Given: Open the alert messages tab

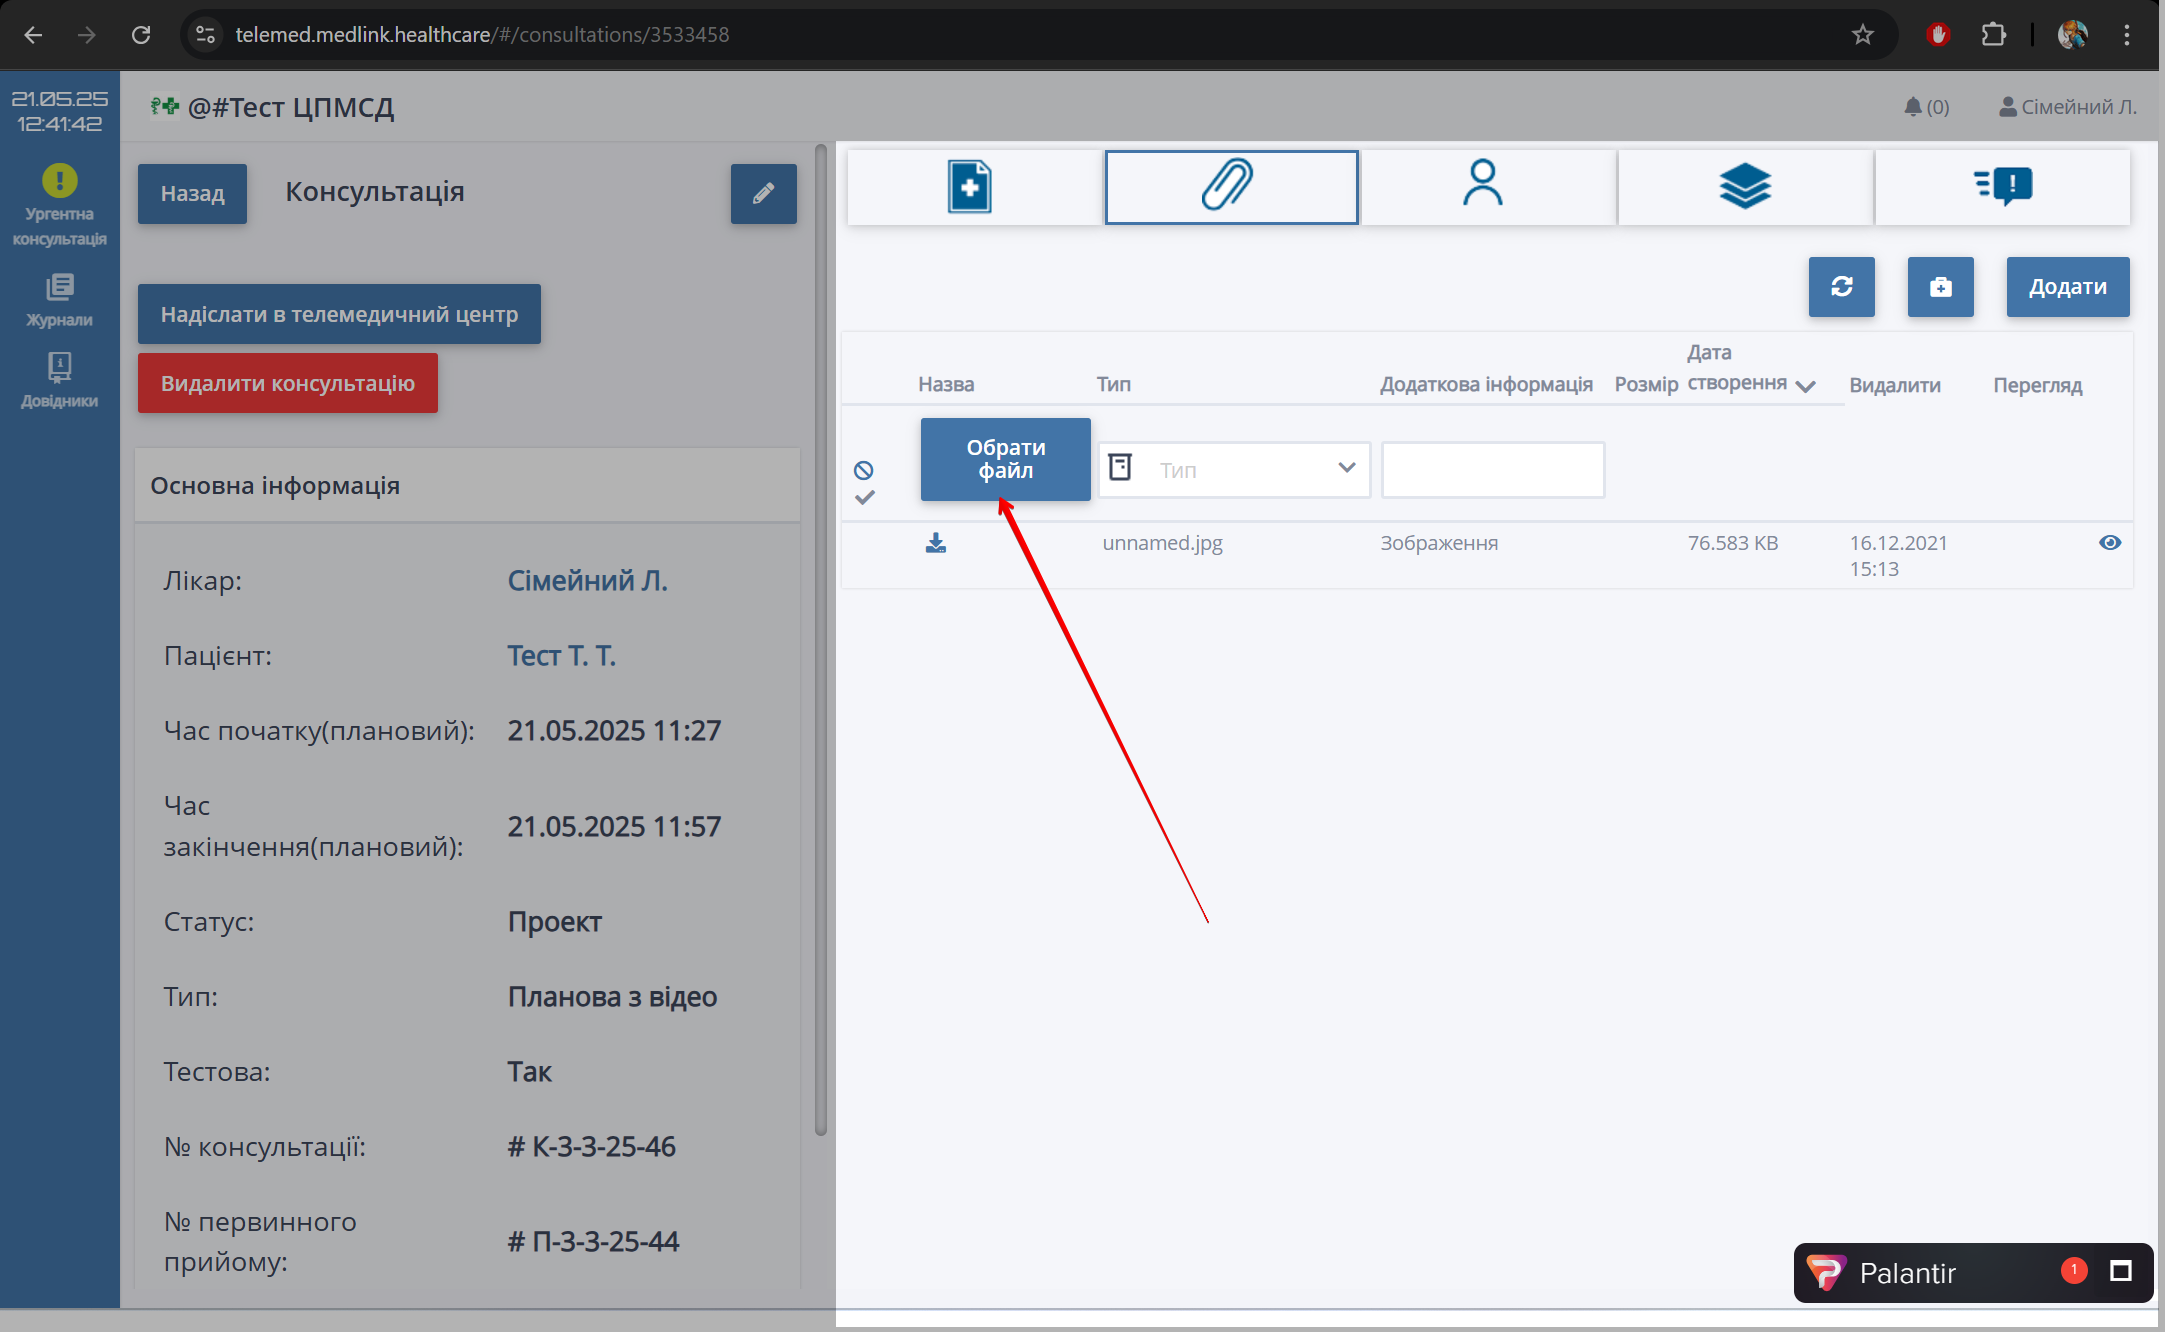Looking at the screenshot, I should (x=2003, y=187).
